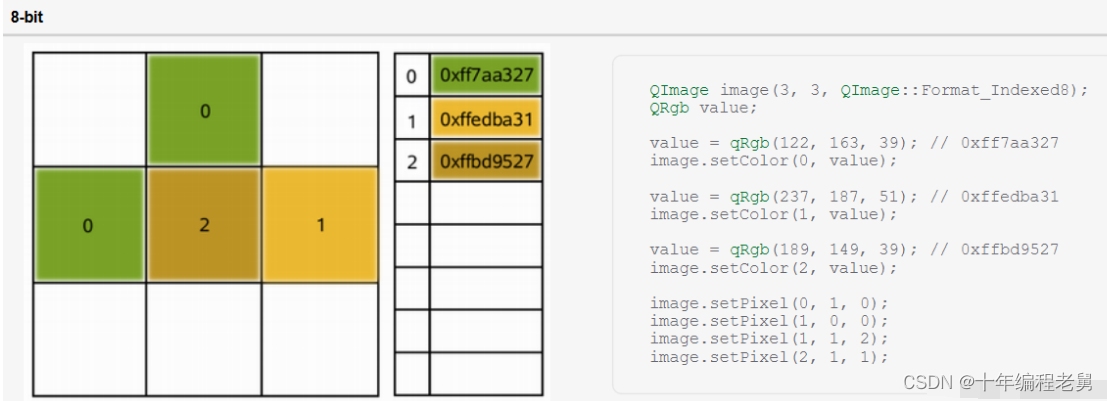Click index 1 cell beside 0xffedba31
This screenshot has width=1107, height=401.
(412, 121)
